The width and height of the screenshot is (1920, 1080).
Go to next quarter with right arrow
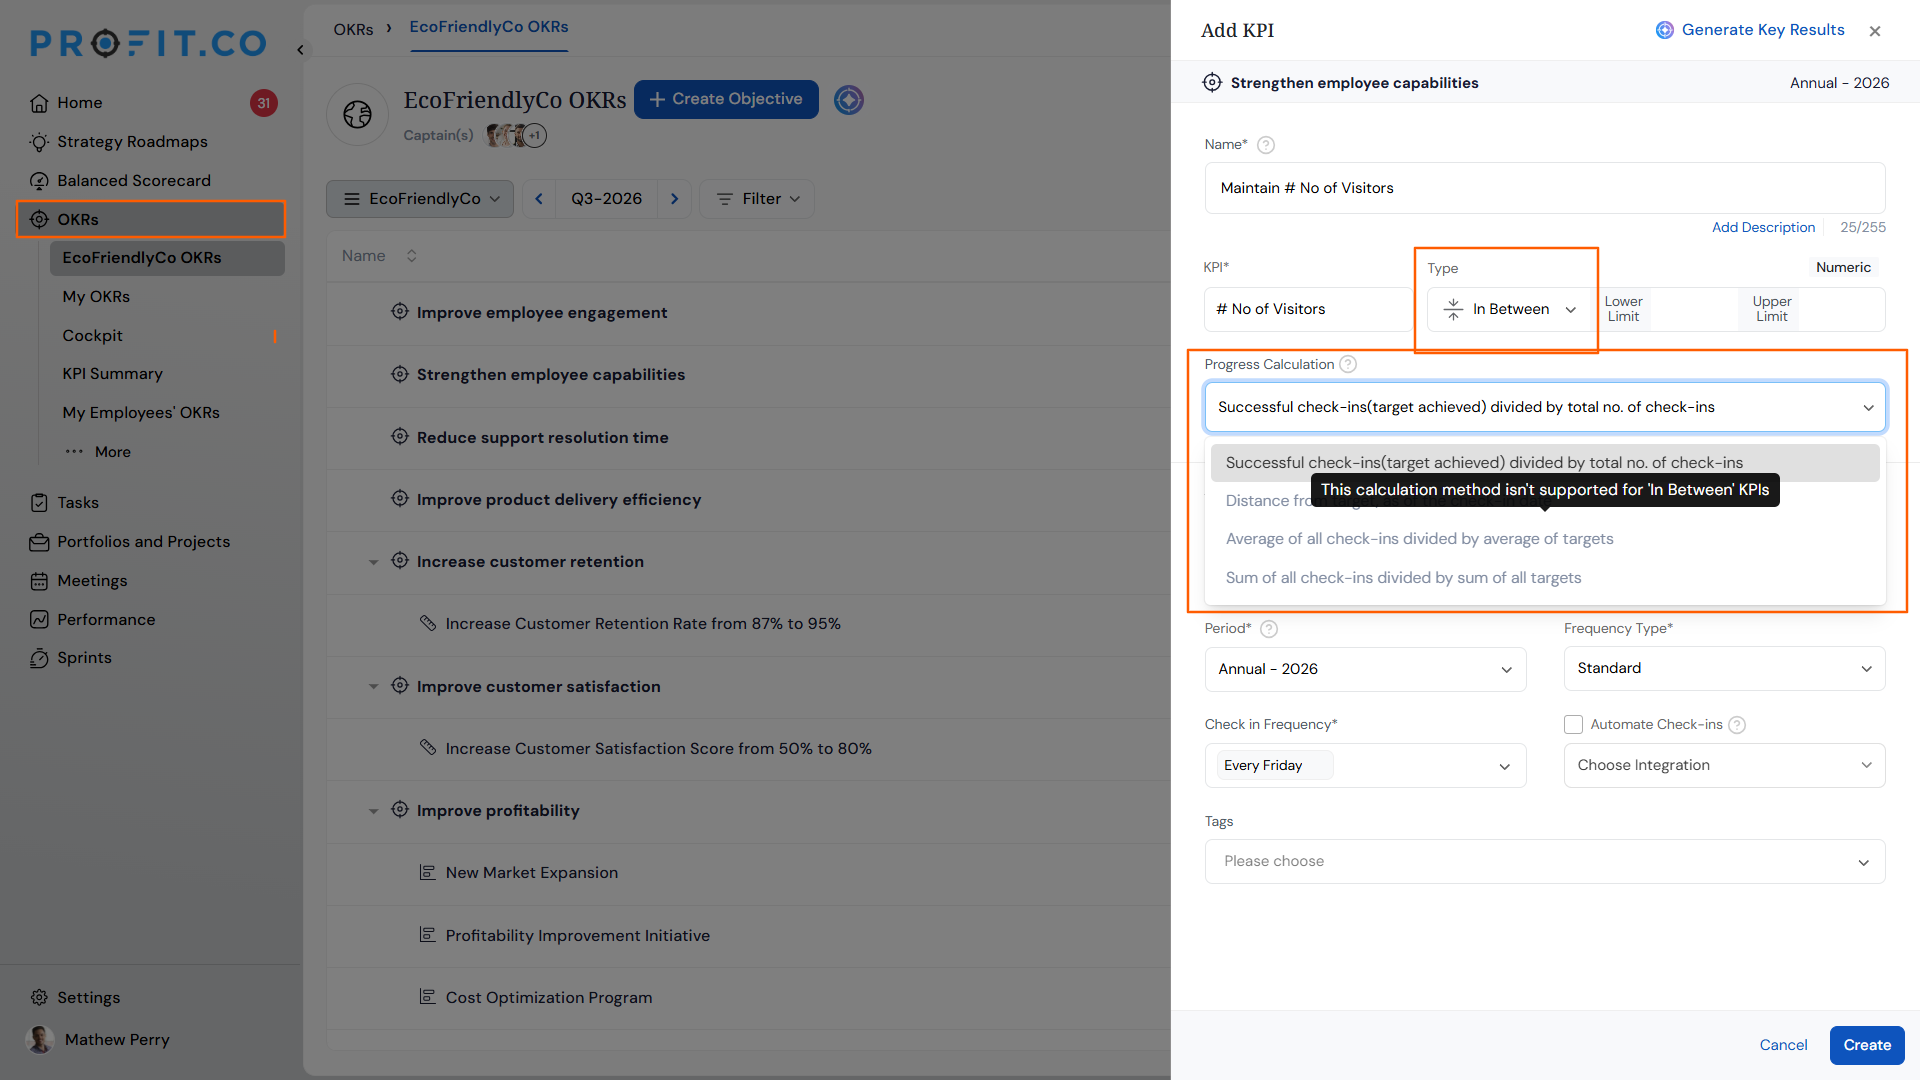pyautogui.click(x=675, y=199)
